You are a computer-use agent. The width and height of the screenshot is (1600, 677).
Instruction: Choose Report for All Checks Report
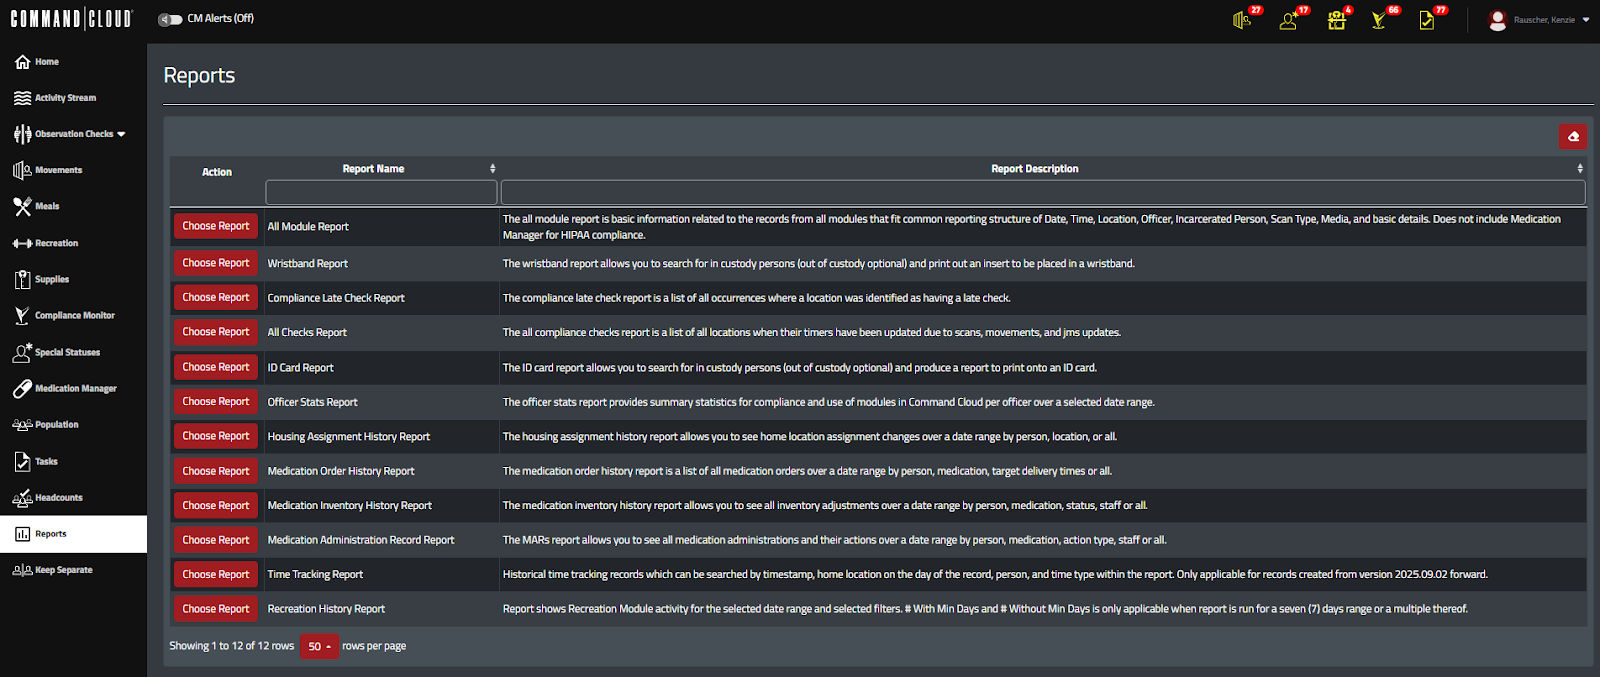coord(216,332)
